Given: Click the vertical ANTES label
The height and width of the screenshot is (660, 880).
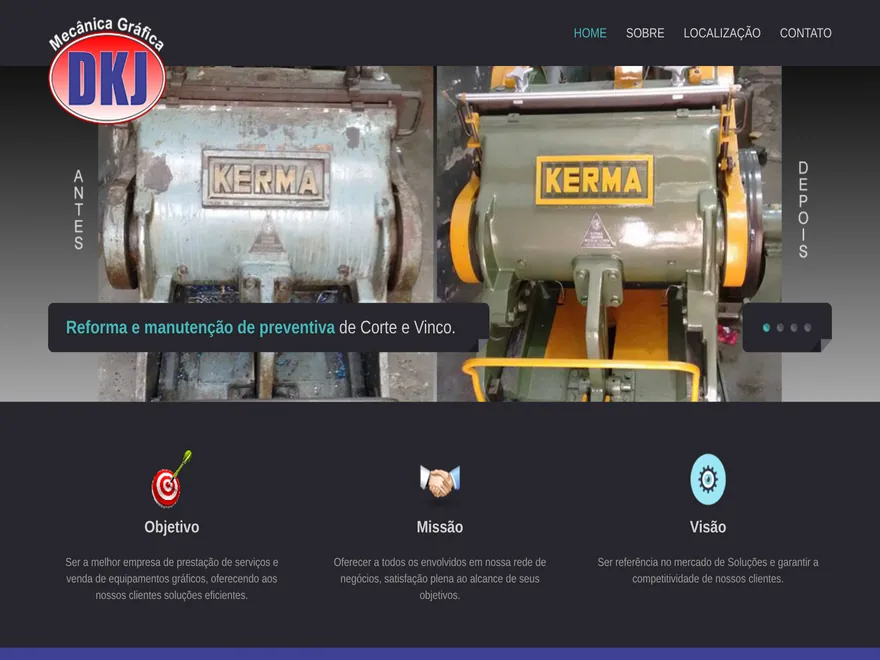Looking at the screenshot, I should pyautogui.click(x=79, y=209).
